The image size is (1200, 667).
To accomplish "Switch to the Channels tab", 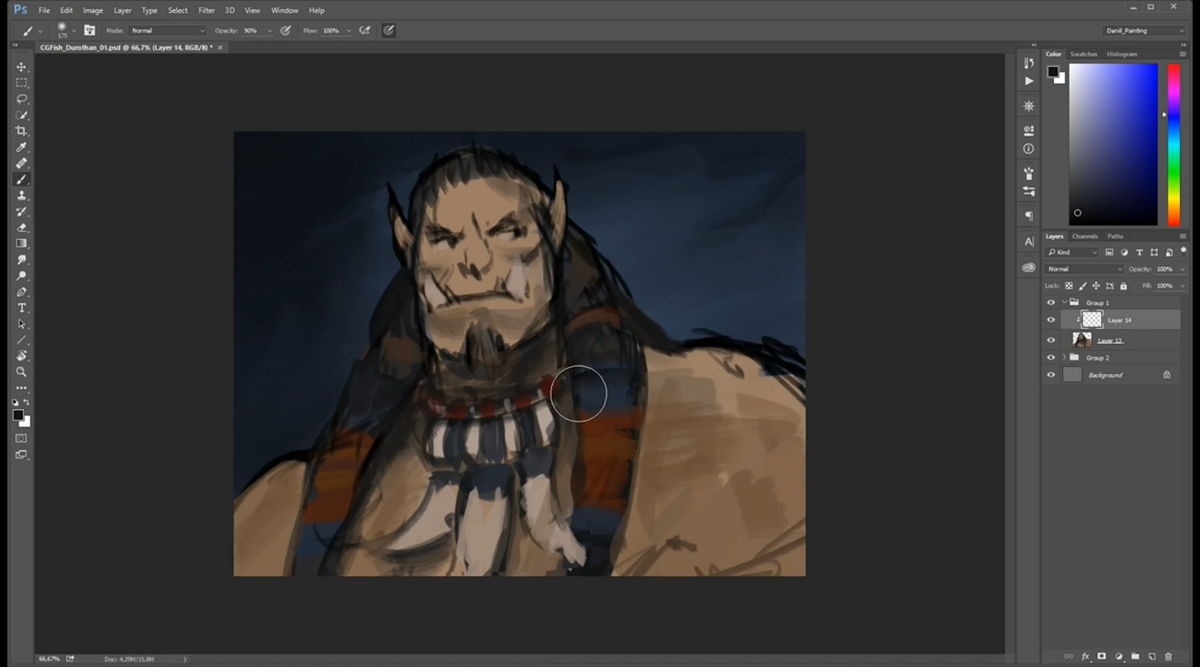I will (1085, 236).
